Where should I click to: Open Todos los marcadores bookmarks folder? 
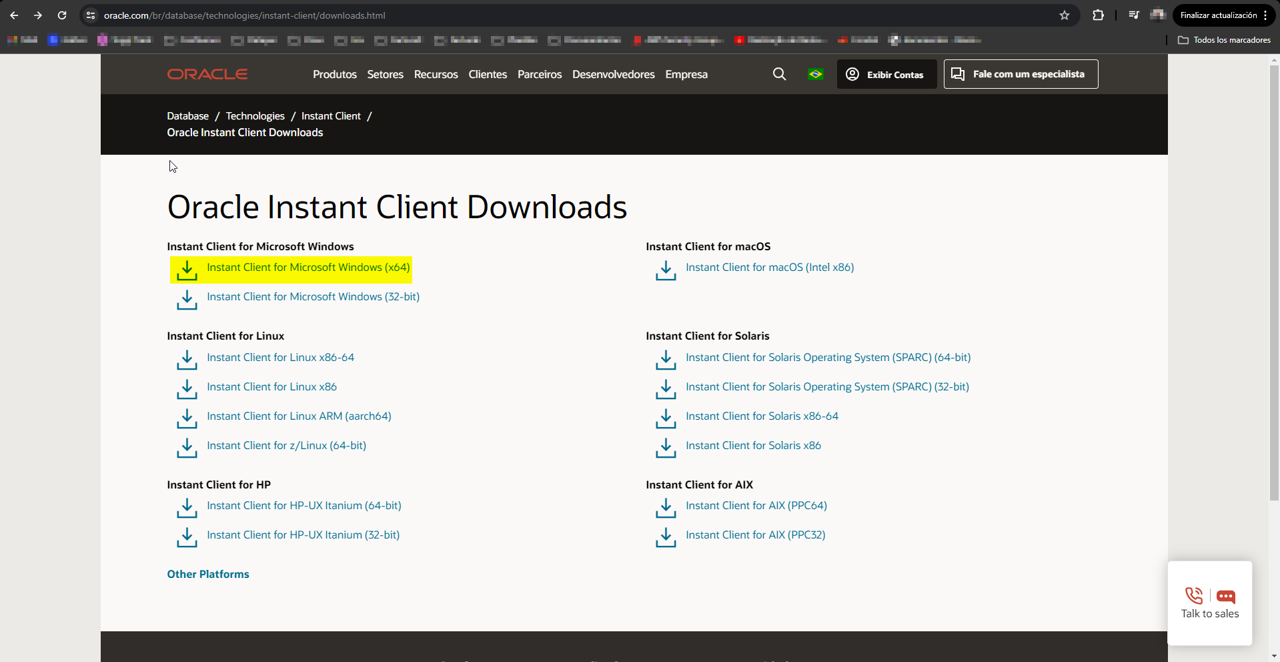(x=1224, y=40)
